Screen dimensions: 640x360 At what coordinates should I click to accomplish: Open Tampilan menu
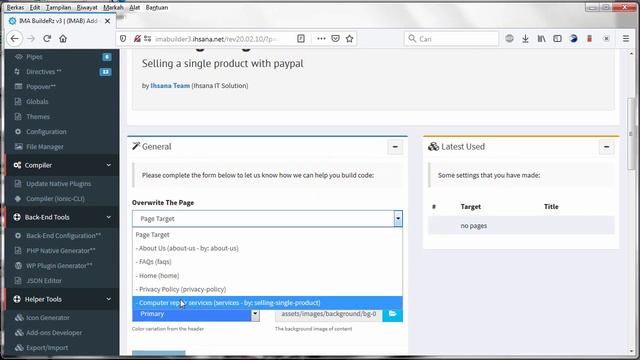click(58, 7)
